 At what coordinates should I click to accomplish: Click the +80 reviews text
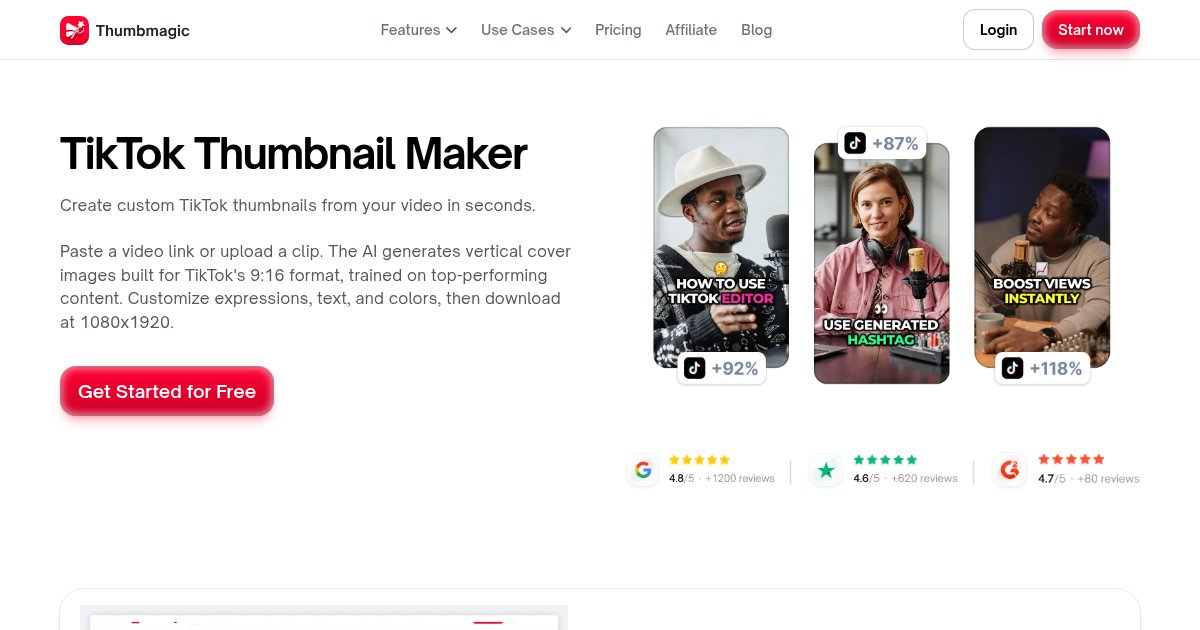tap(1107, 479)
